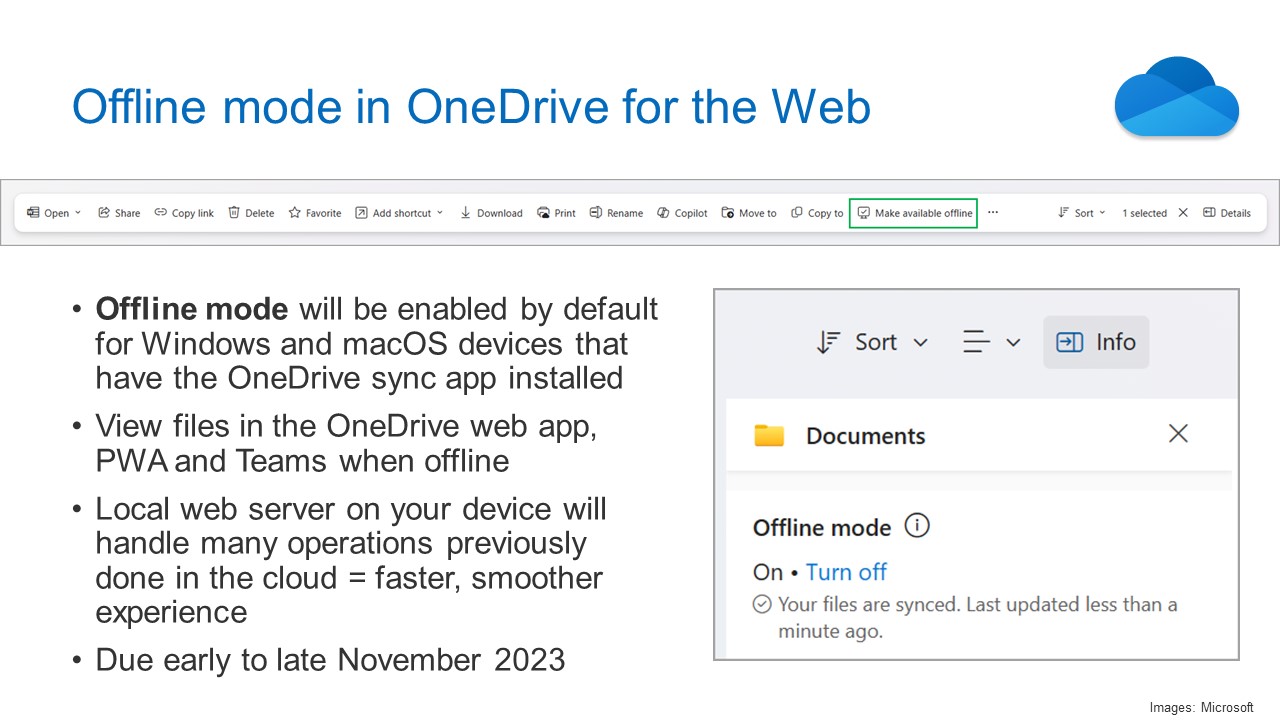Open the Add shortcut dropdown
The height and width of the screenshot is (720, 1280).
point(440,212)
